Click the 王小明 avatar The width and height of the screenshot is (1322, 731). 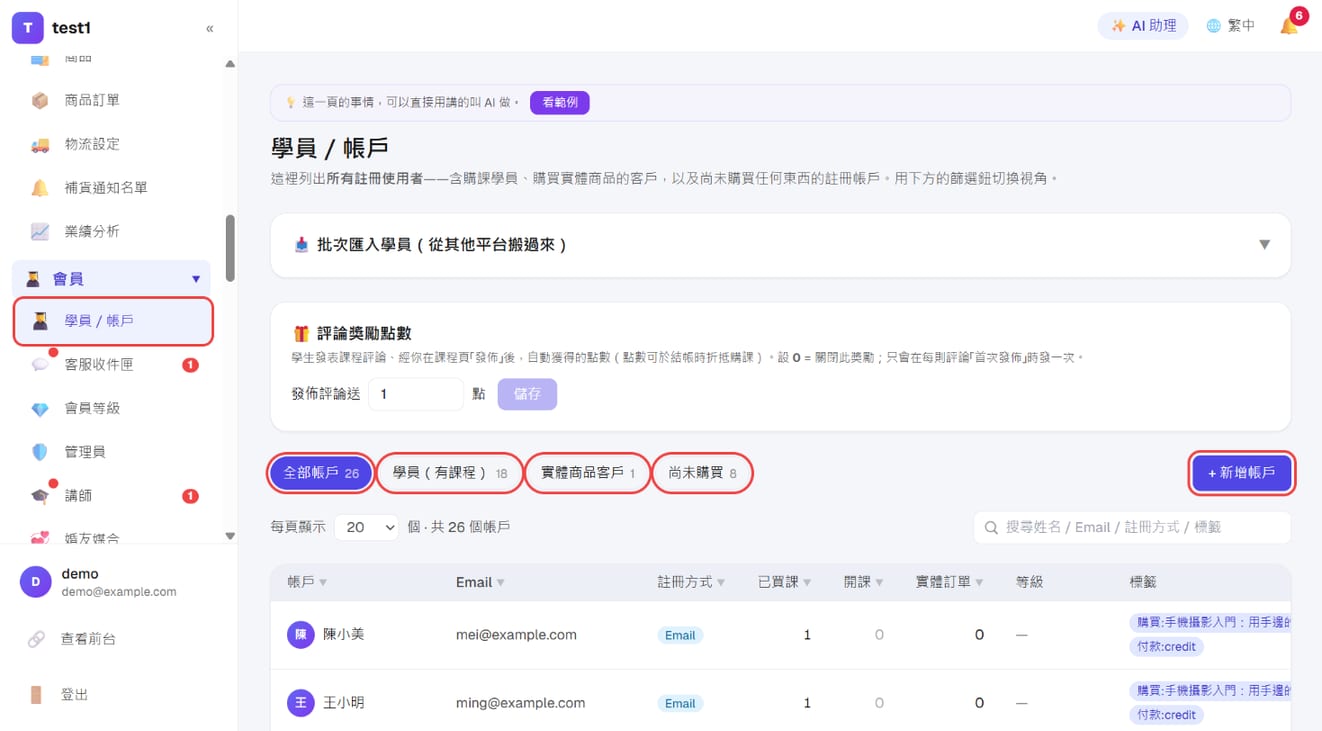click(x=301, y=703)
